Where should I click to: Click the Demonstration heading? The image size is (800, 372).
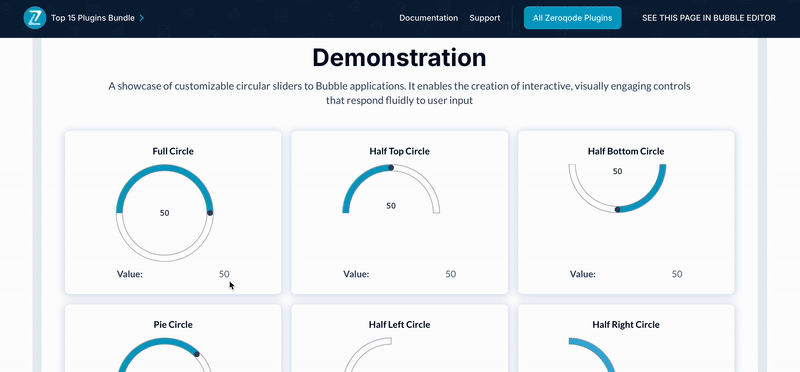pos(399,57)
